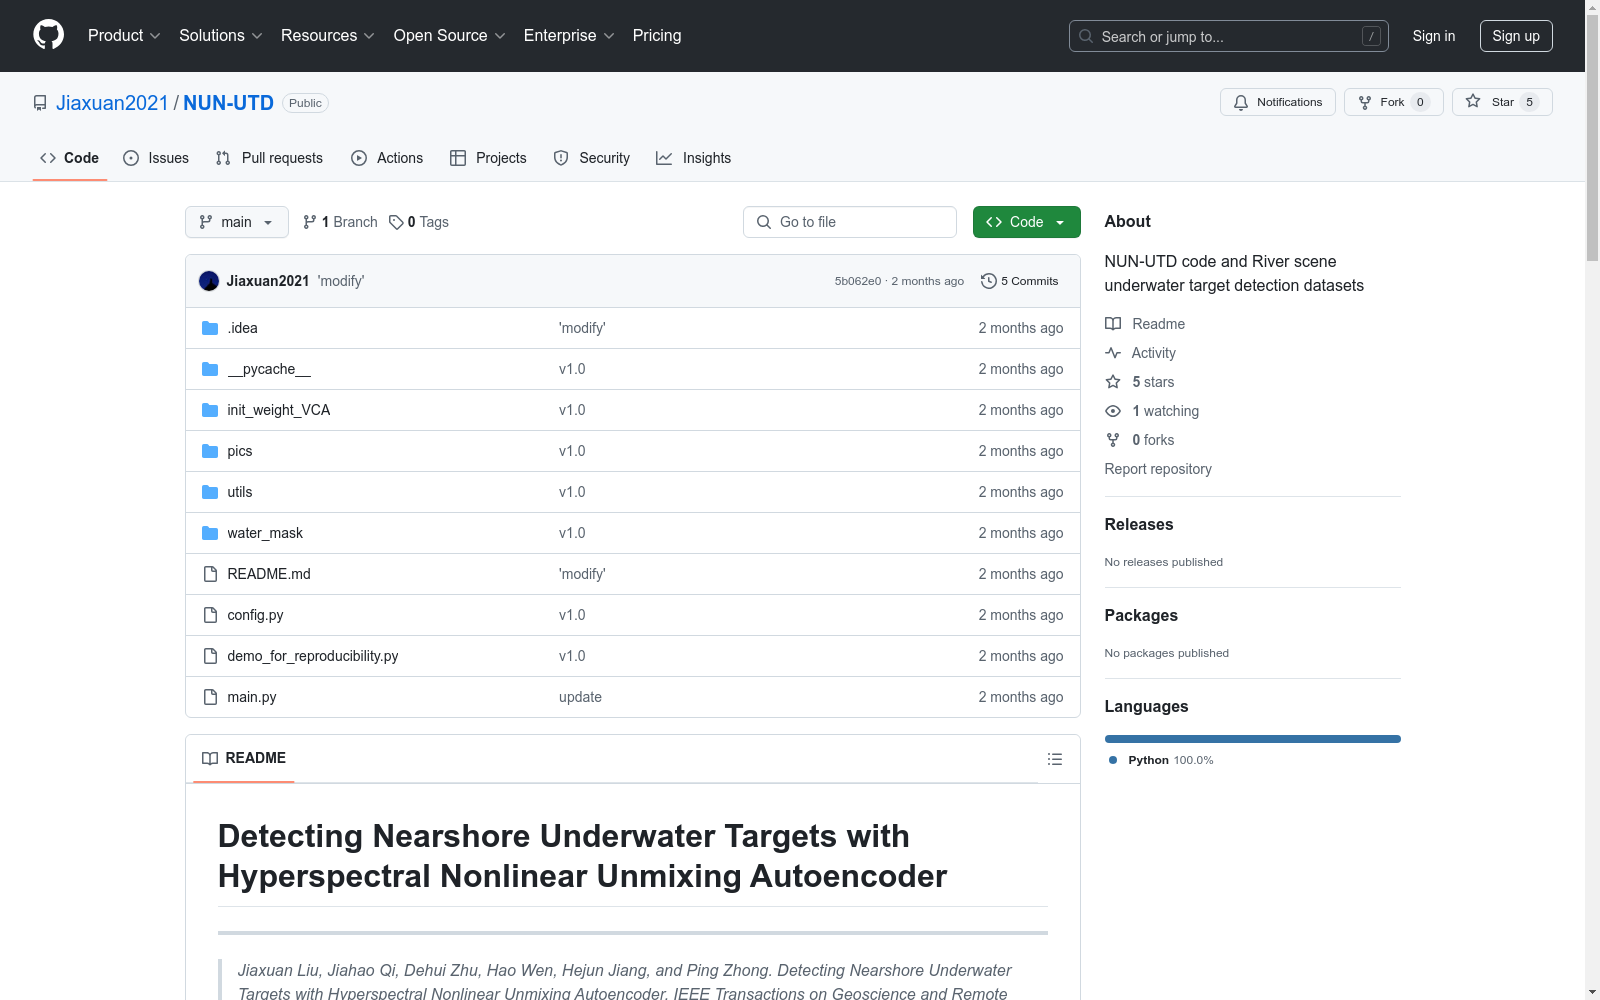View the 0 Tags link

(419, 222)
